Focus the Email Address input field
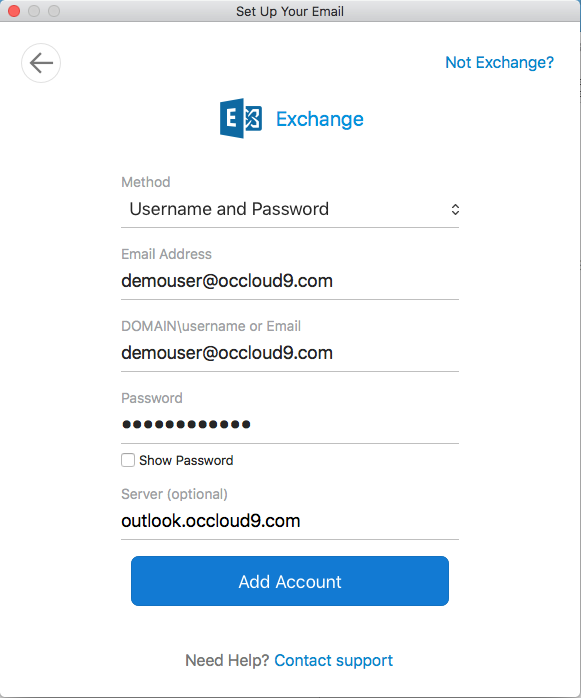Image resolution: width=581 pixels, height=698 pixels. [x=290, y=281]
